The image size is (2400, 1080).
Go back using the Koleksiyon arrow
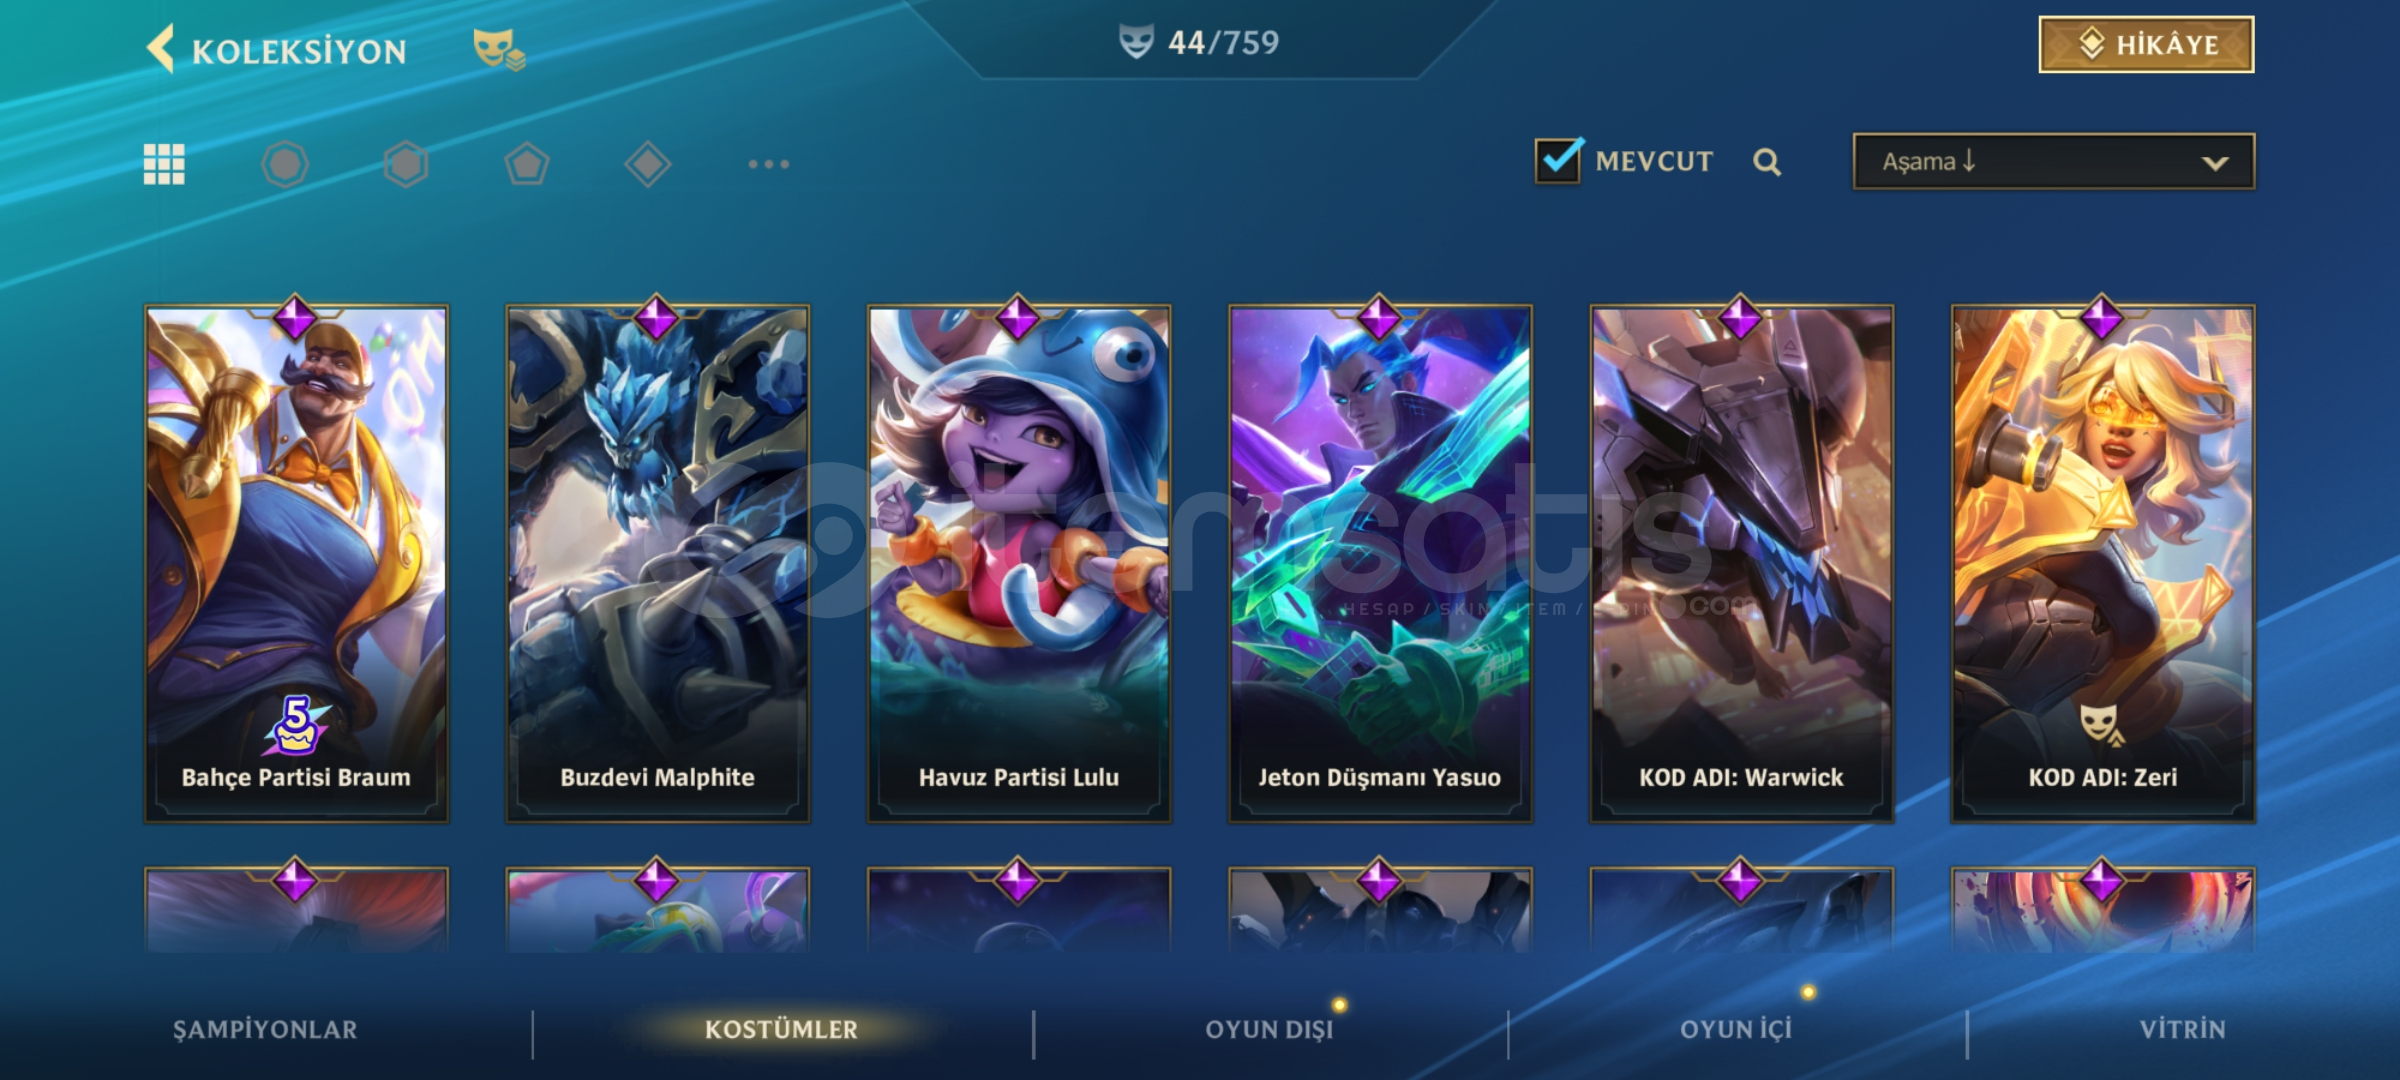[160, 49]
